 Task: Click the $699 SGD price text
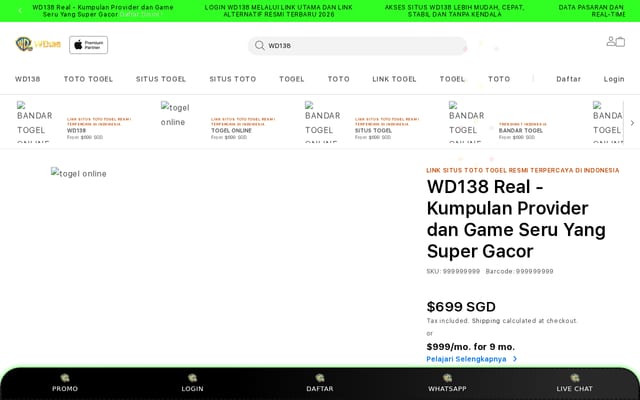point(461,307)
